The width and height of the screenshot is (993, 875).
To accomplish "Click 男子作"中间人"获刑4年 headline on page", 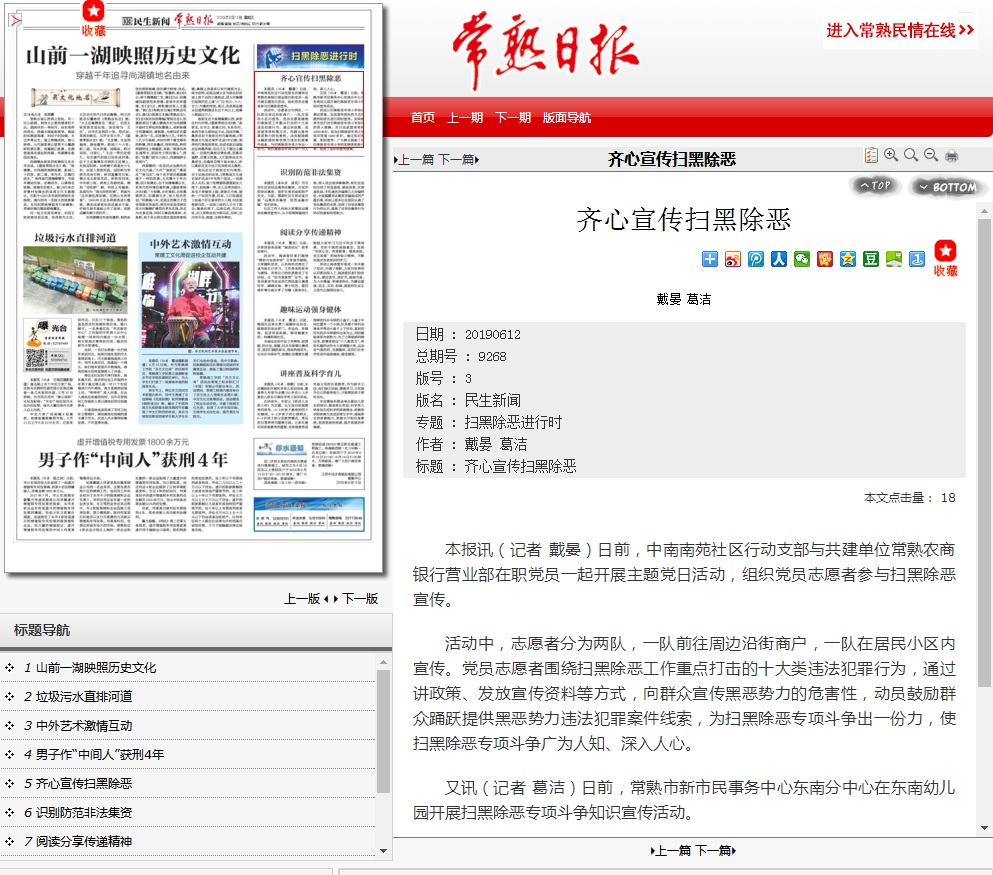I will (133, 460).
